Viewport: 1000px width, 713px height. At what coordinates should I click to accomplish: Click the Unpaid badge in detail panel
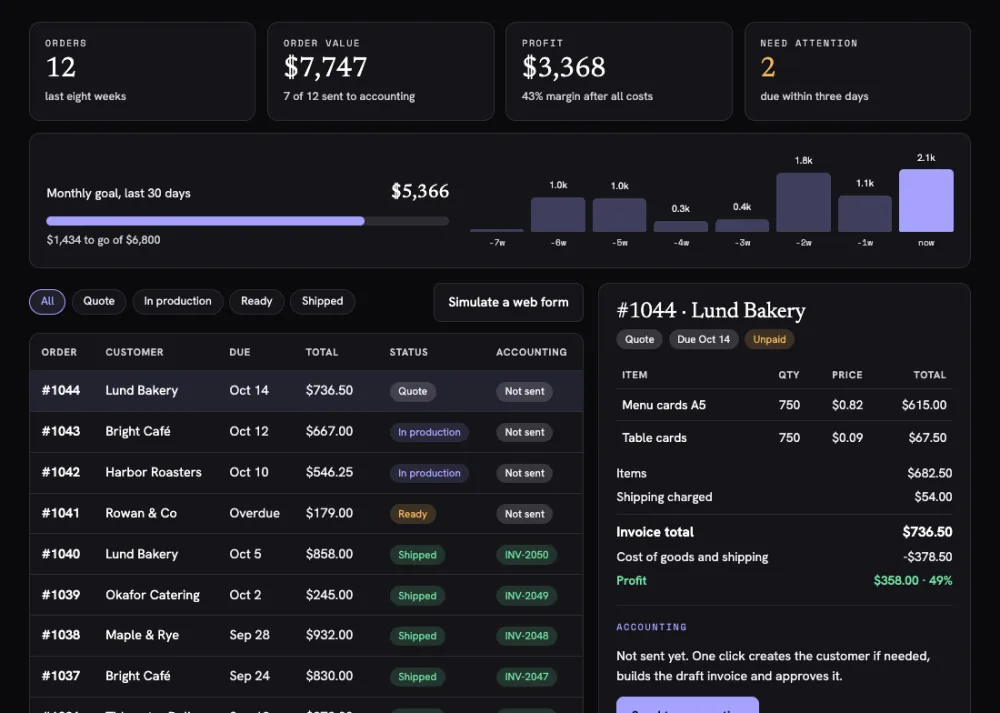(769, 339)
